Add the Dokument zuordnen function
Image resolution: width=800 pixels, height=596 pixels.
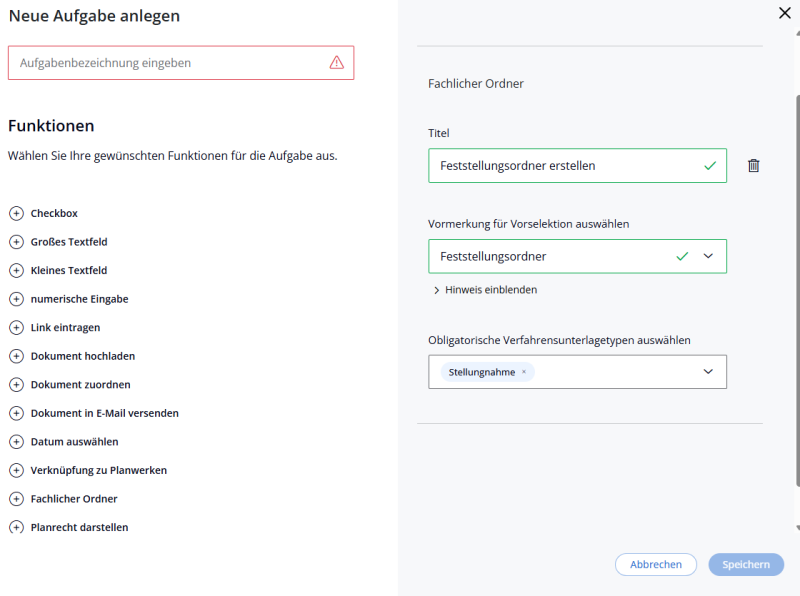coord(16,384)
